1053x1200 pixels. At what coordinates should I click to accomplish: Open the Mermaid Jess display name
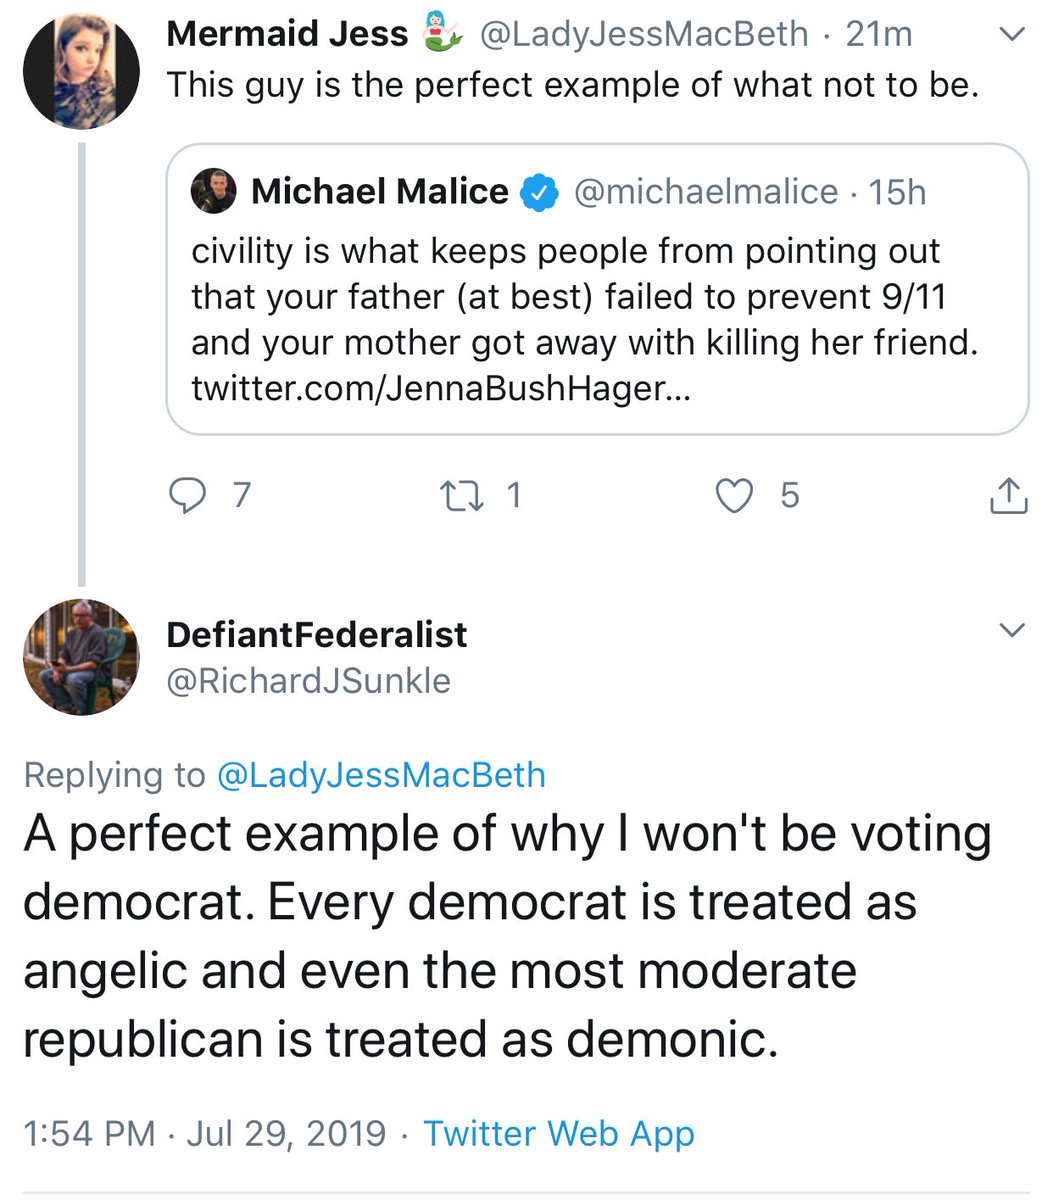click(287, 35)
